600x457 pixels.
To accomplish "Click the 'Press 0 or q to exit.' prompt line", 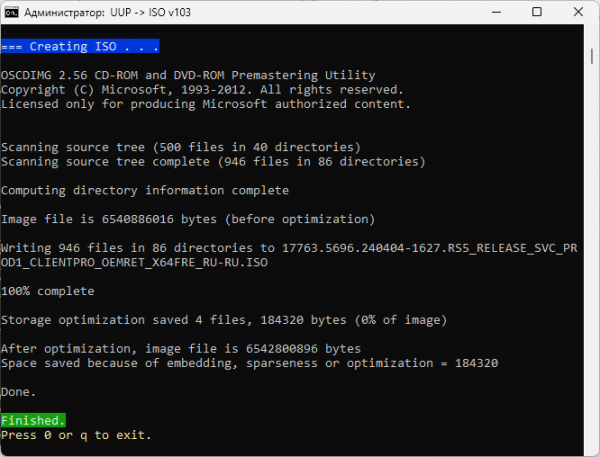I will [76, 435].
